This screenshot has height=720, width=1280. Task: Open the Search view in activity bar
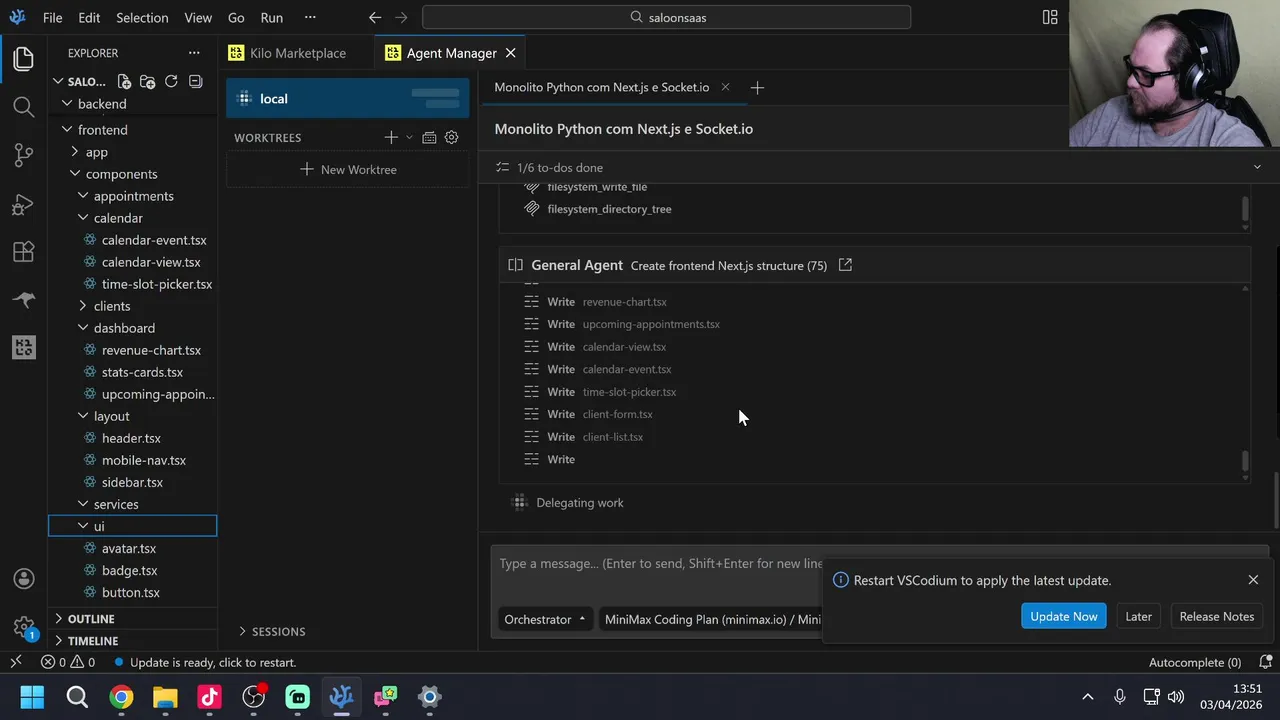point(24,106)
